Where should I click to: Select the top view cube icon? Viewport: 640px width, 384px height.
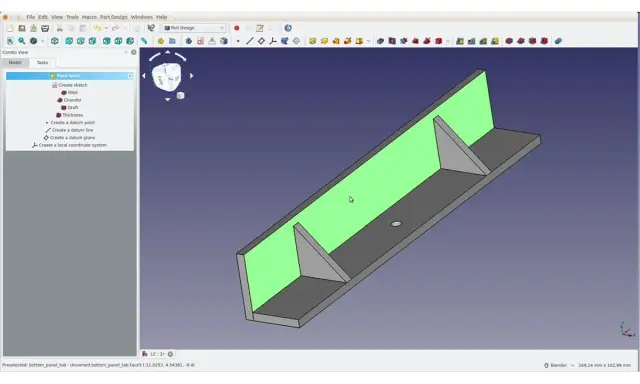click(x=81, y=41)
